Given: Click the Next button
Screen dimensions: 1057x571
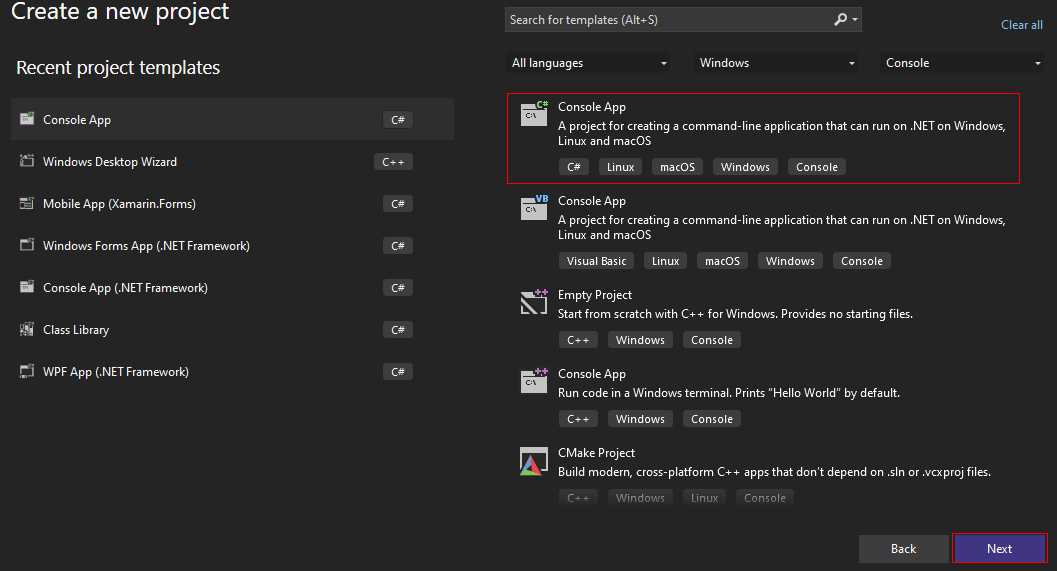Looking at the screenshot, I should pyautogui.click(x=1000, y=549).
